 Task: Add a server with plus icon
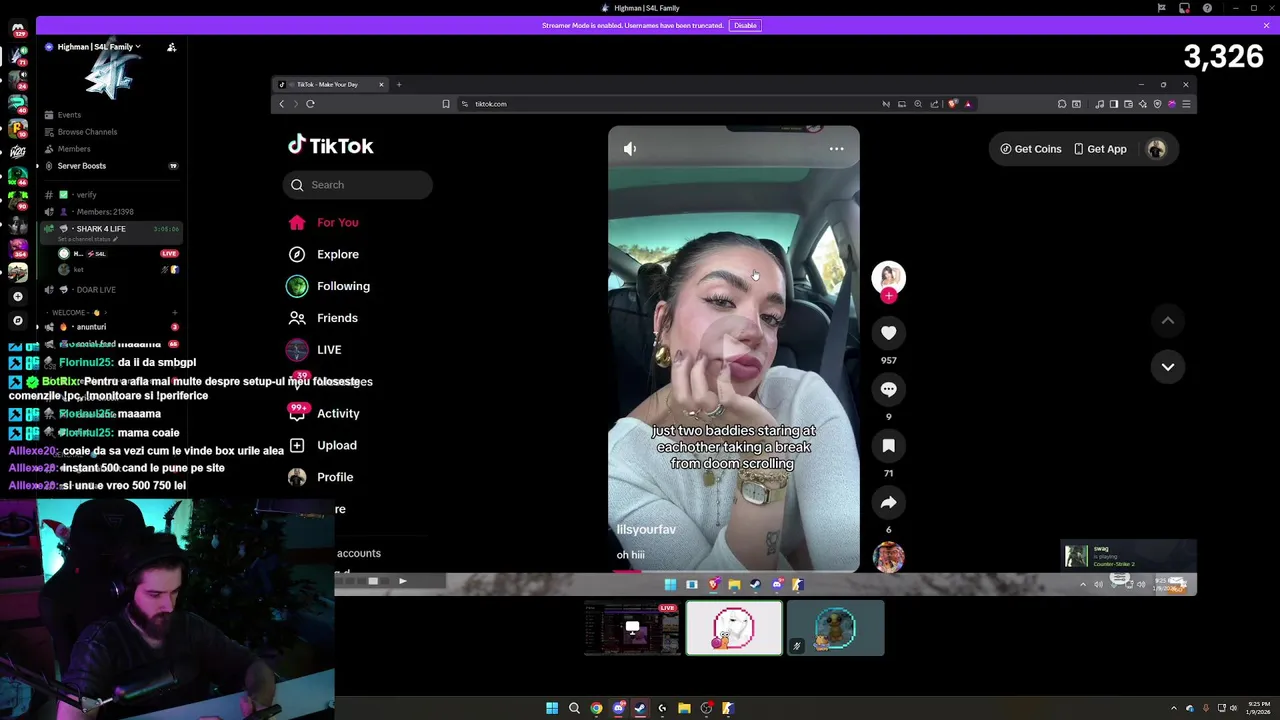[x=18, y=297]
